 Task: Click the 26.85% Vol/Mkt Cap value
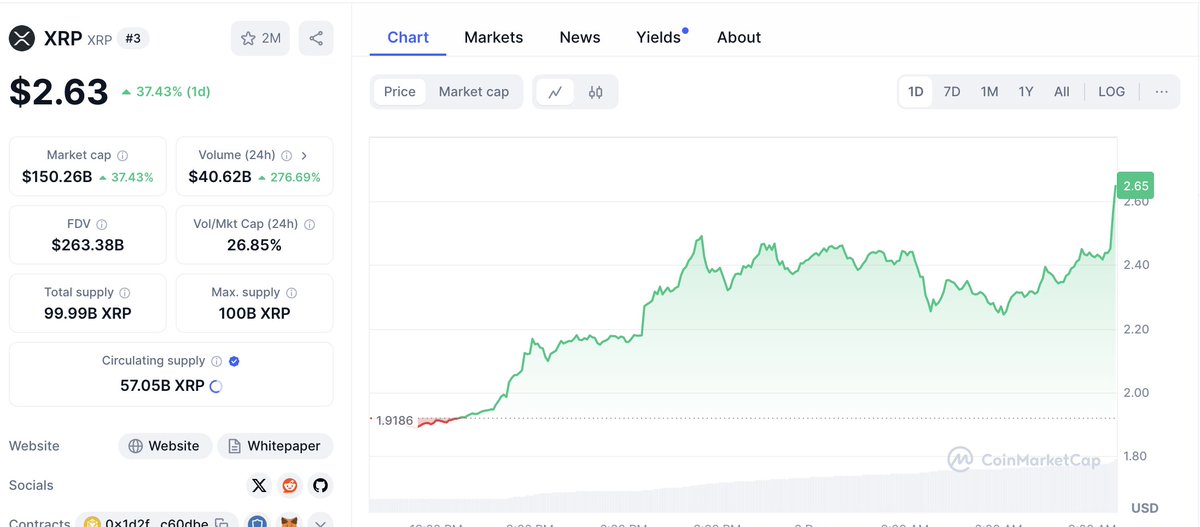click(255, 245)
